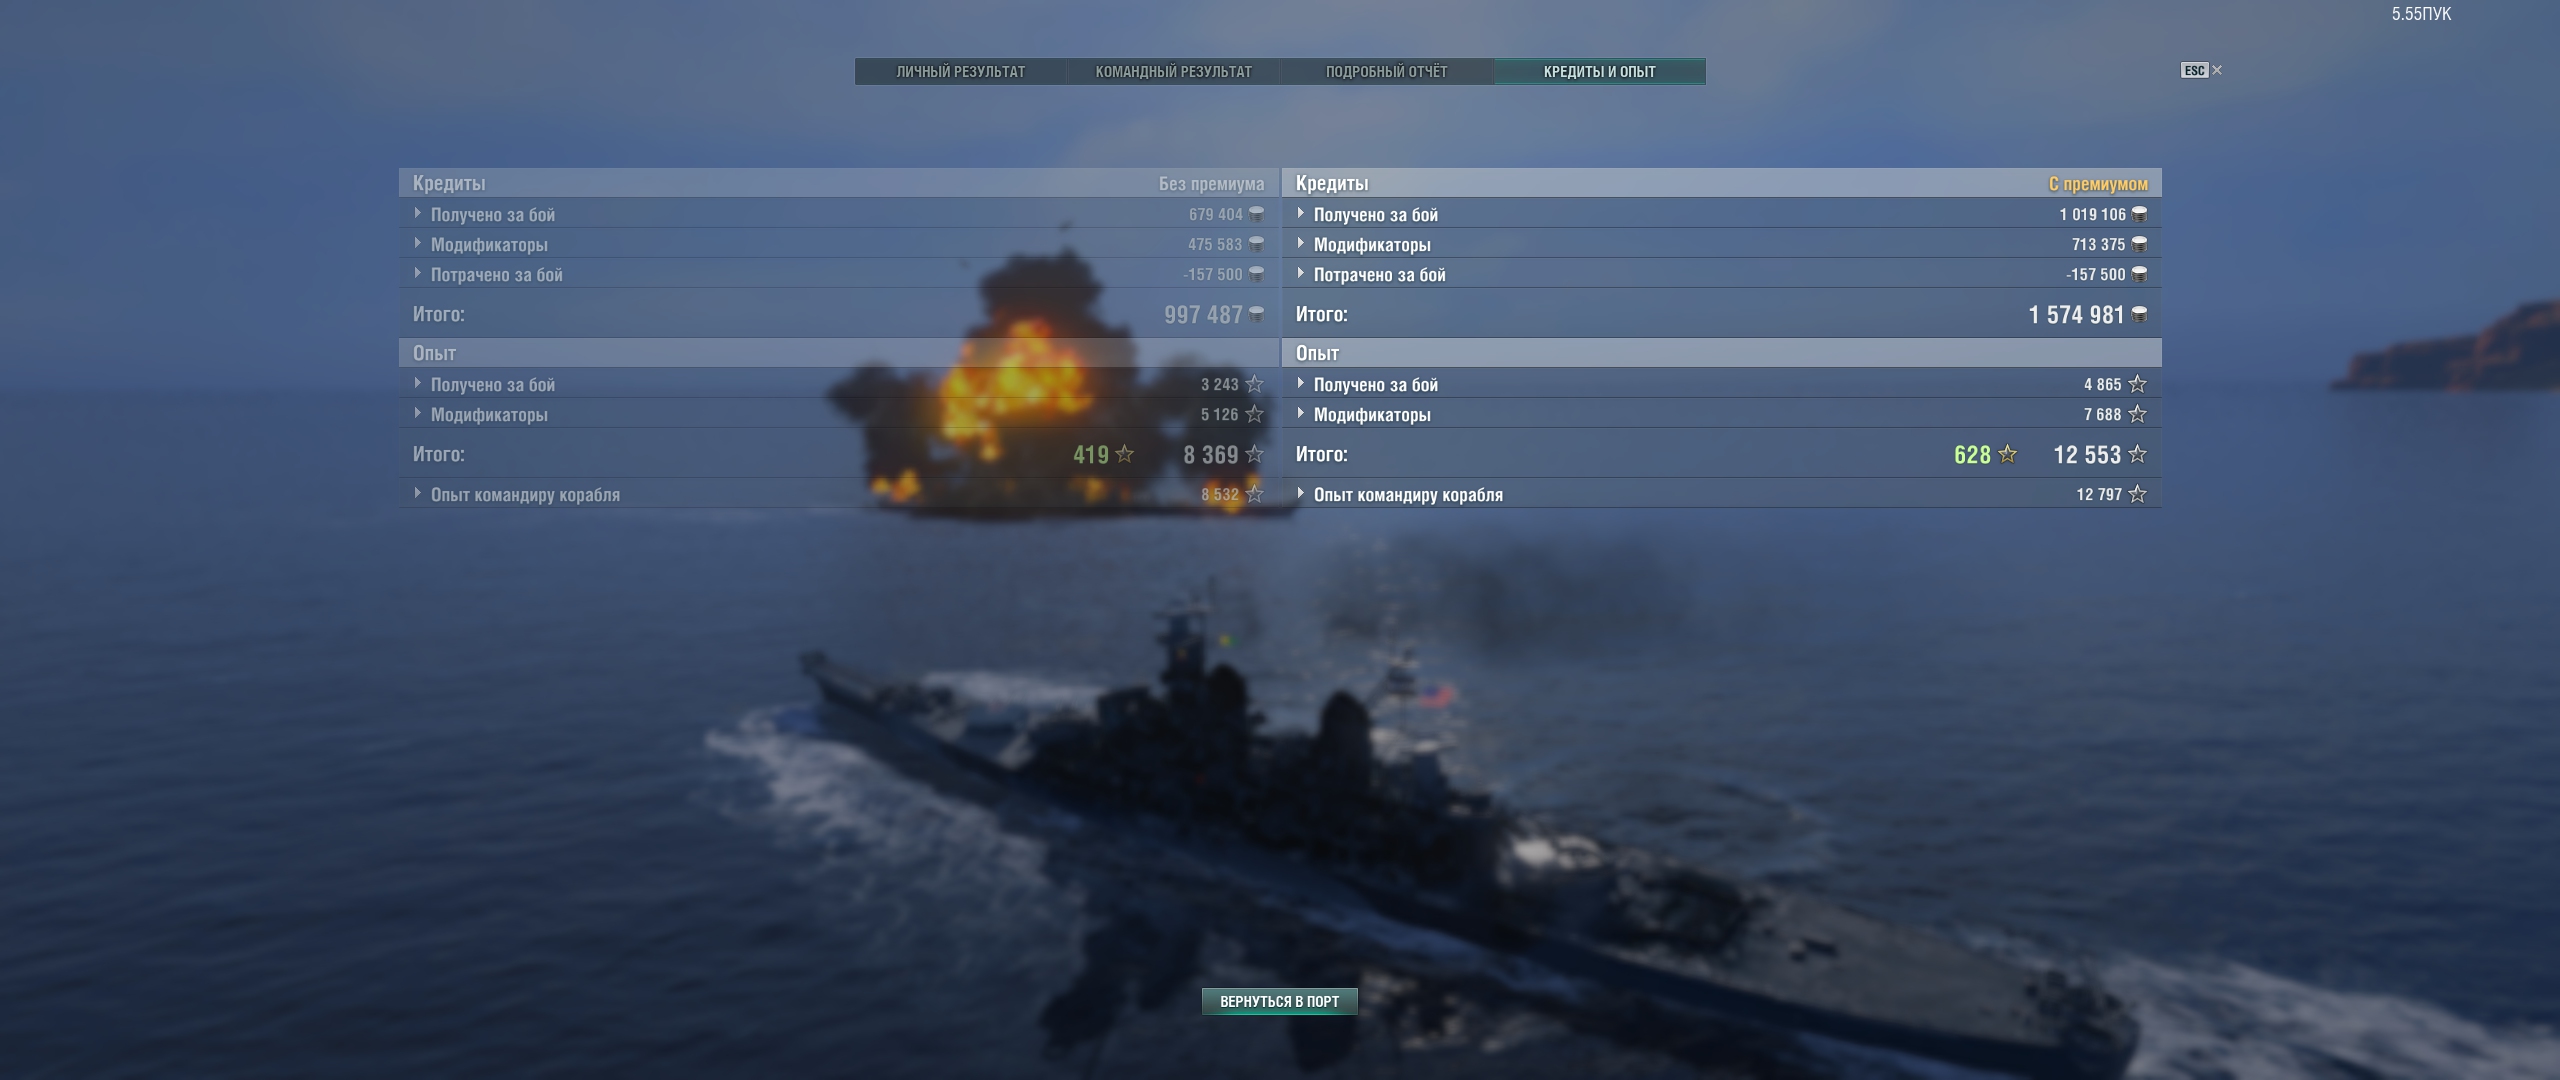
Task: Select the "Кредиты и опыт" tab
Action: 1599,72
